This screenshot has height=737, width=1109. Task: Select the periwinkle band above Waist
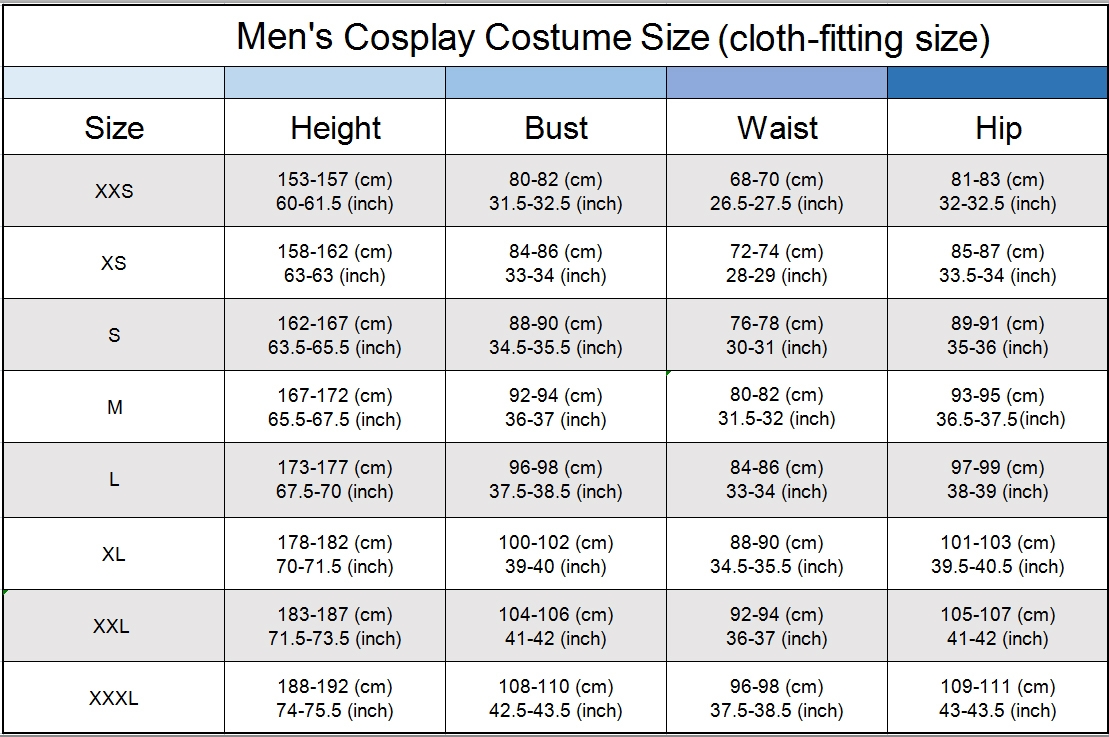click(777, 83)
